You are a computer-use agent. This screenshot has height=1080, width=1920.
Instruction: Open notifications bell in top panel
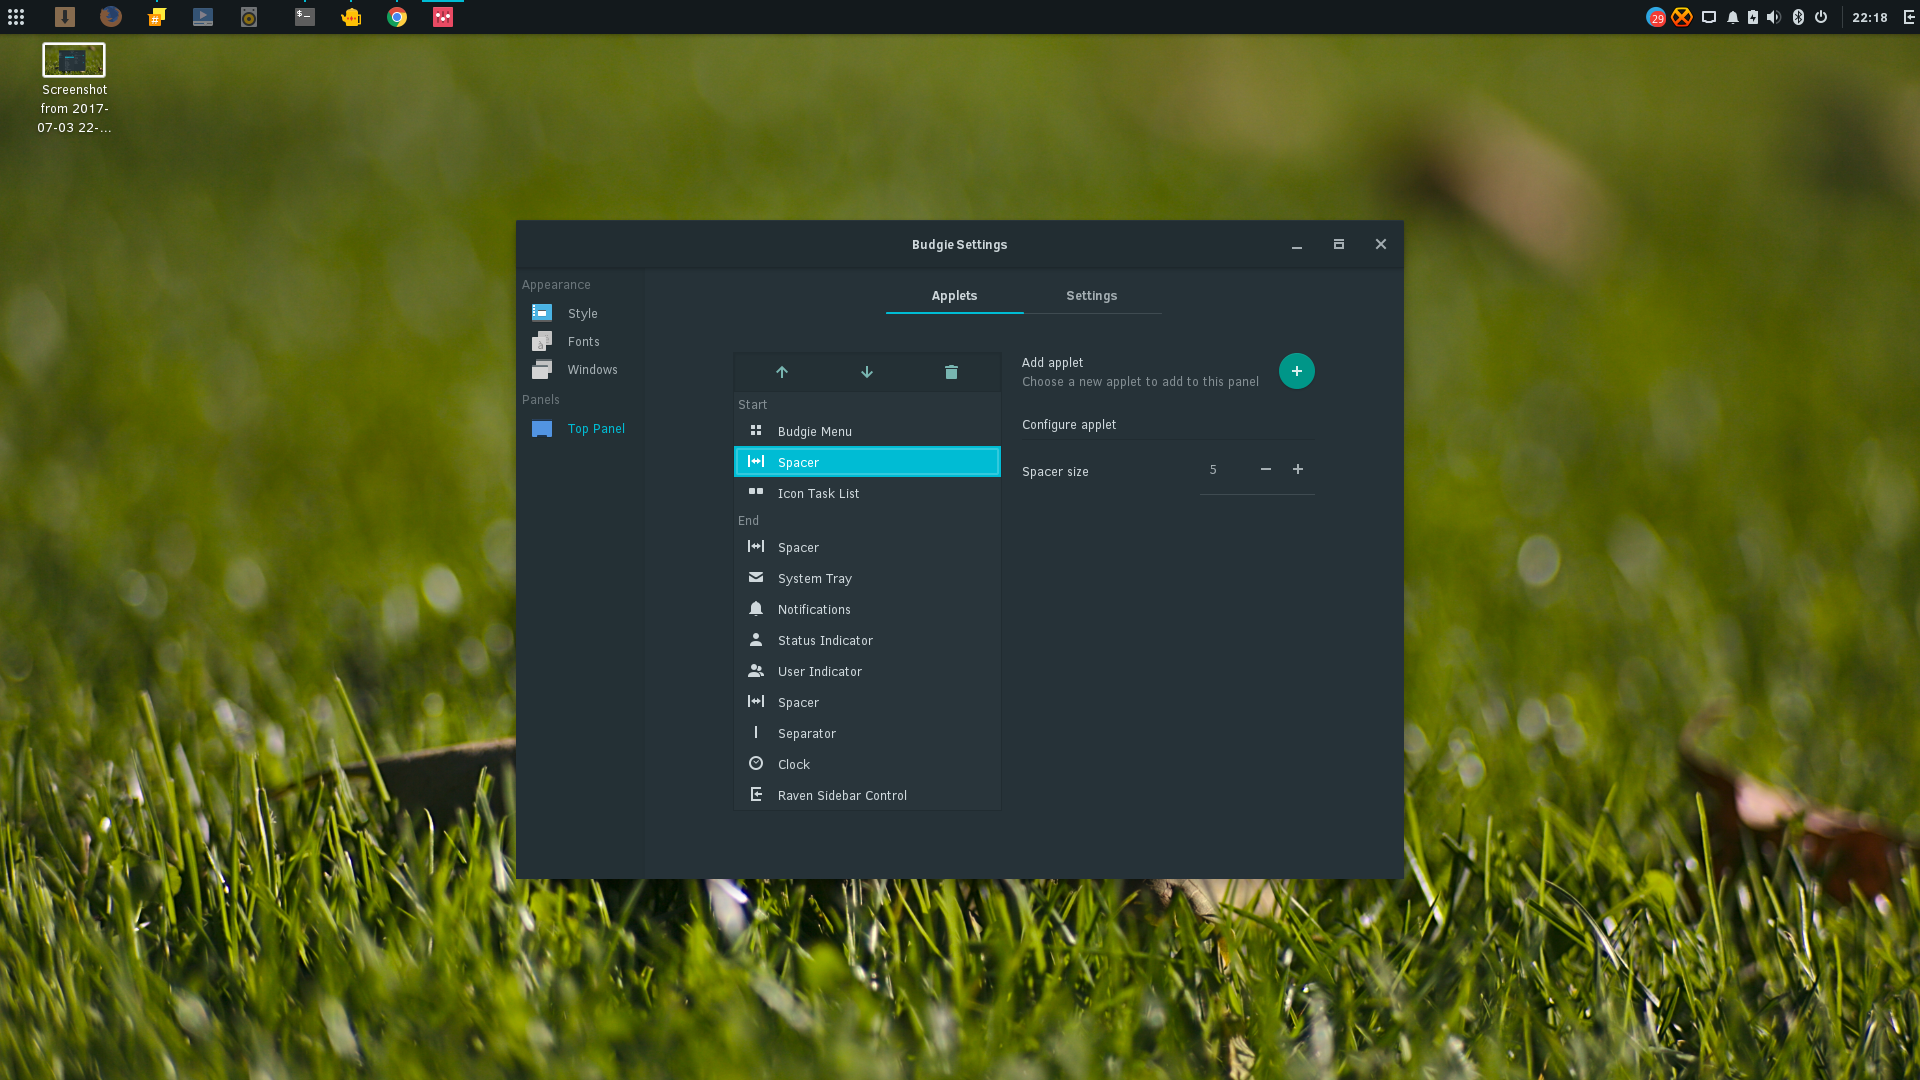pyautogui.click(x=1733, y=17)
